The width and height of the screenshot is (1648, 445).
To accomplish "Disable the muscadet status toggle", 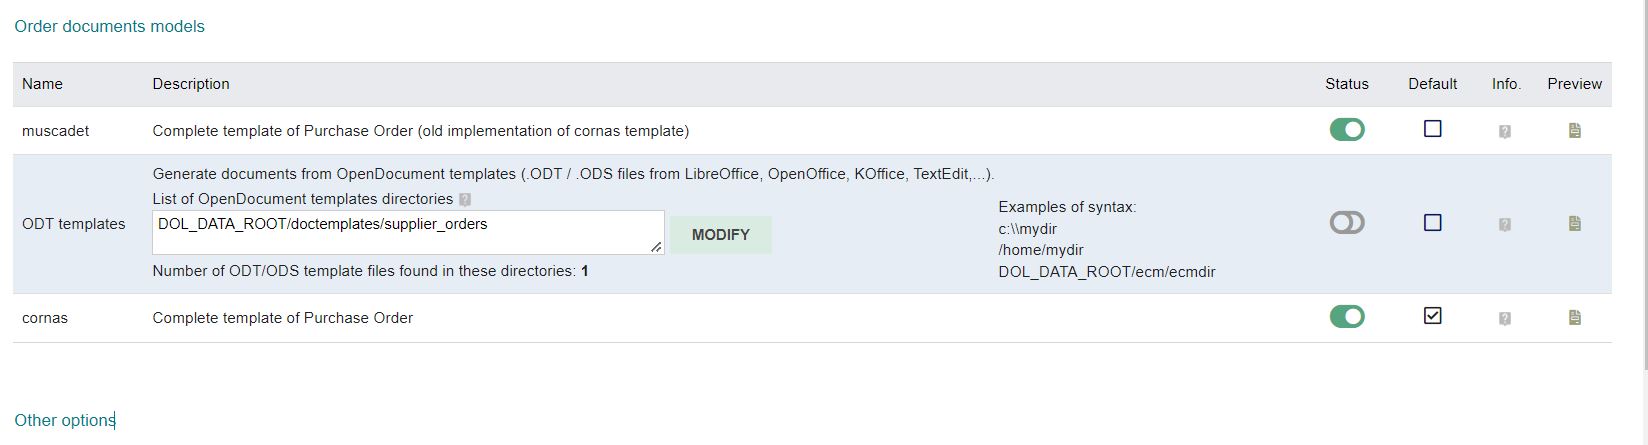I will tap(1346, 130).
